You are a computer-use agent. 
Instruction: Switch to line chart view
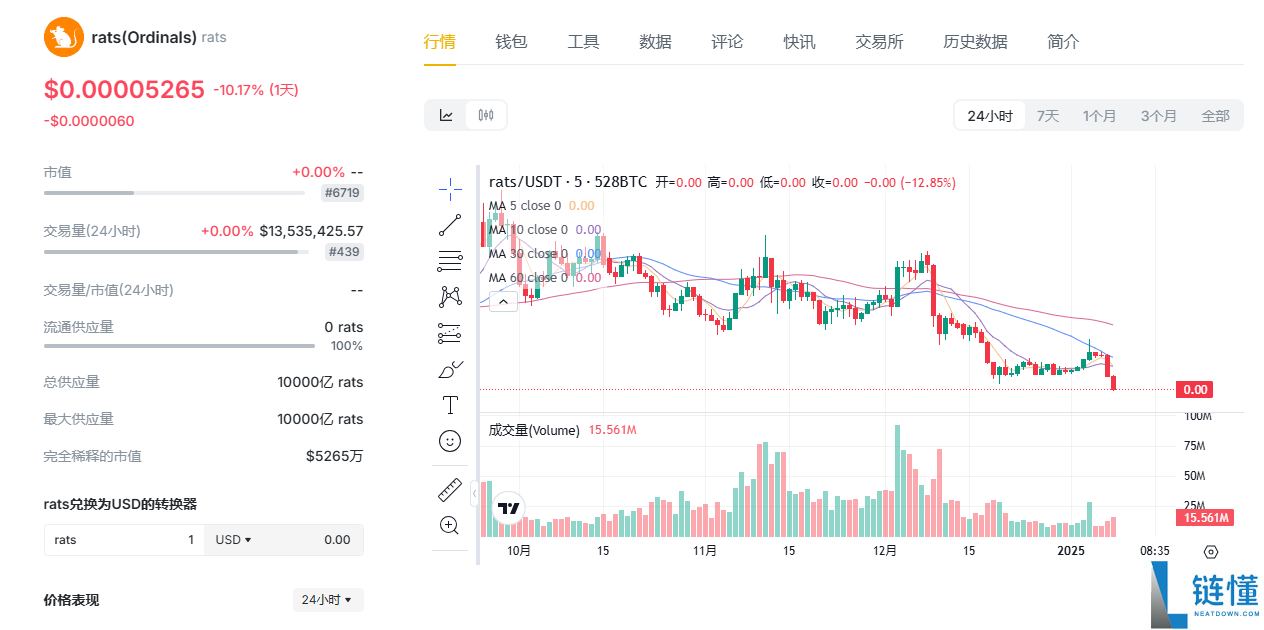tap(446, 115)
